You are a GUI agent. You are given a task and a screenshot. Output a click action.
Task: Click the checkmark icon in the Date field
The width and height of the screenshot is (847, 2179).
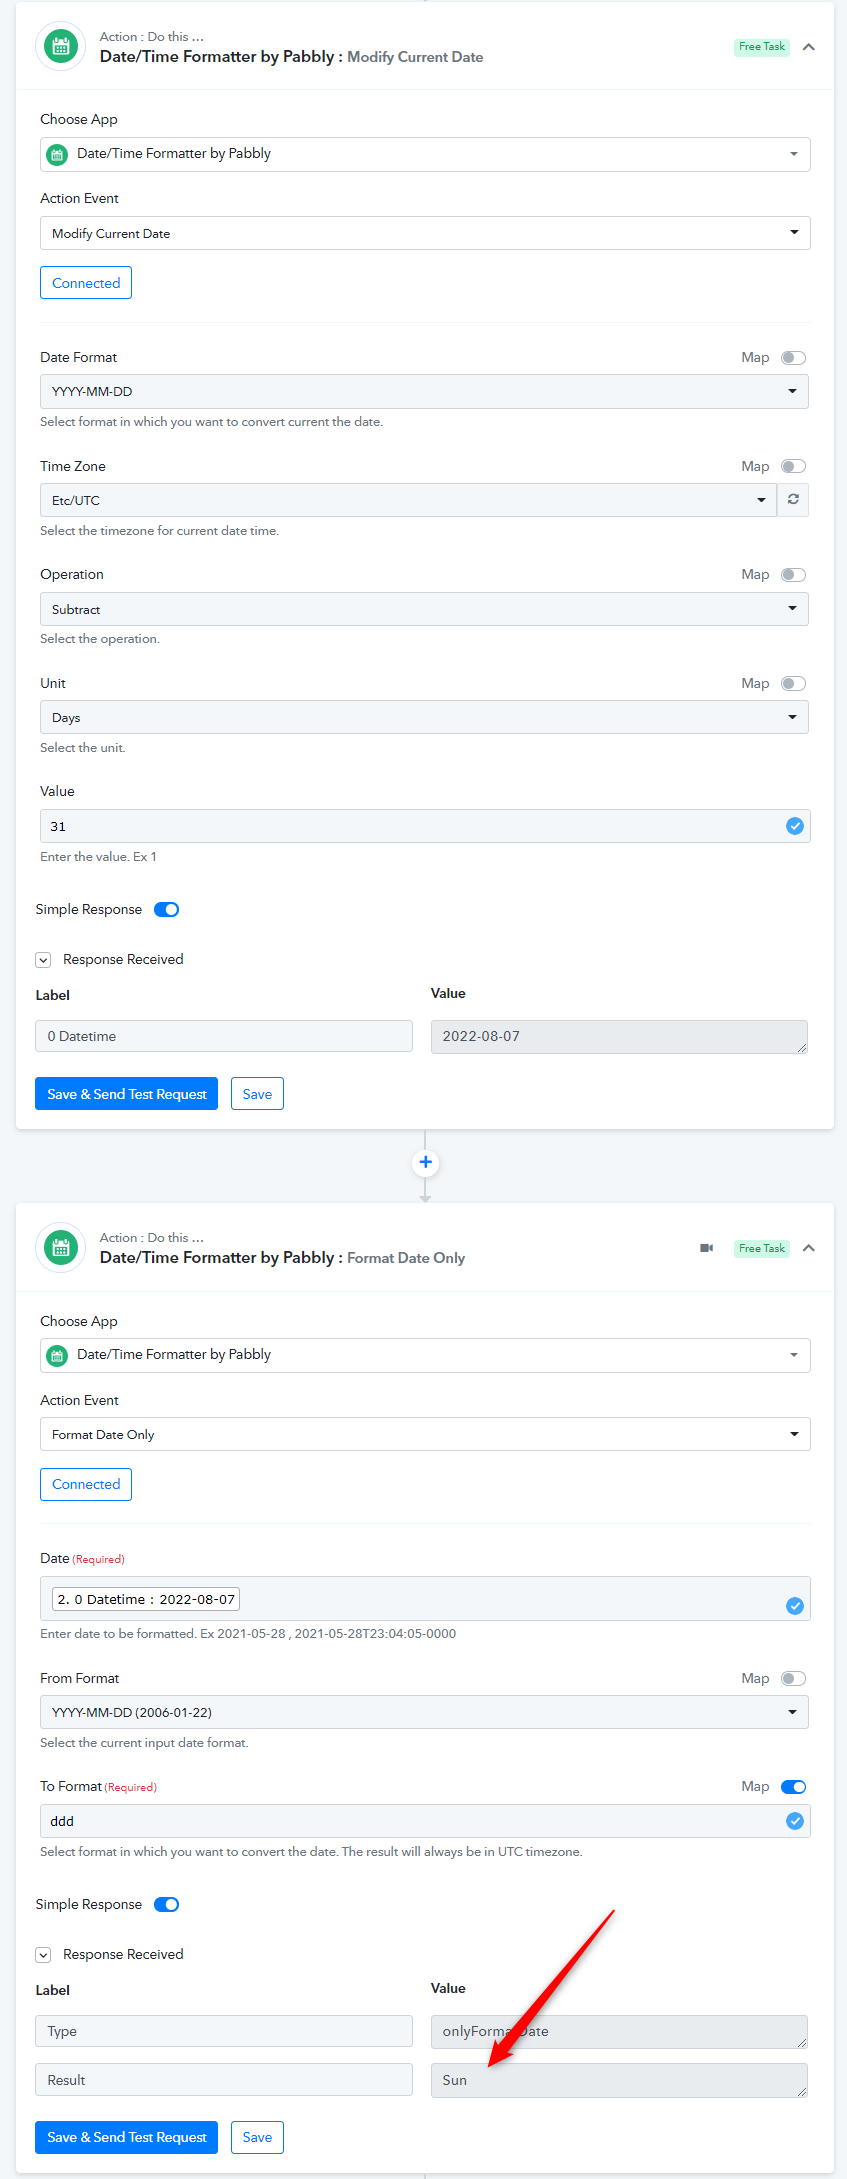[795, 1606]
